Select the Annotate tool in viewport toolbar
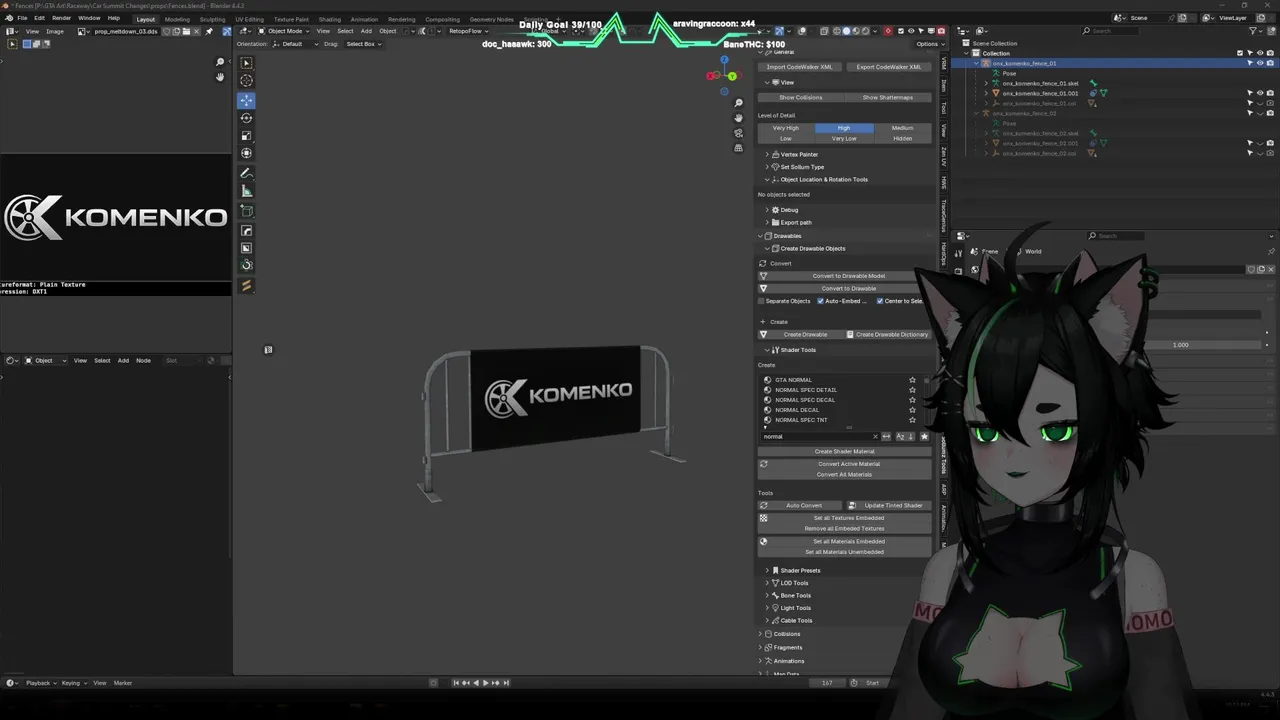Viewport: 1280px width, 720px height. 246,173
